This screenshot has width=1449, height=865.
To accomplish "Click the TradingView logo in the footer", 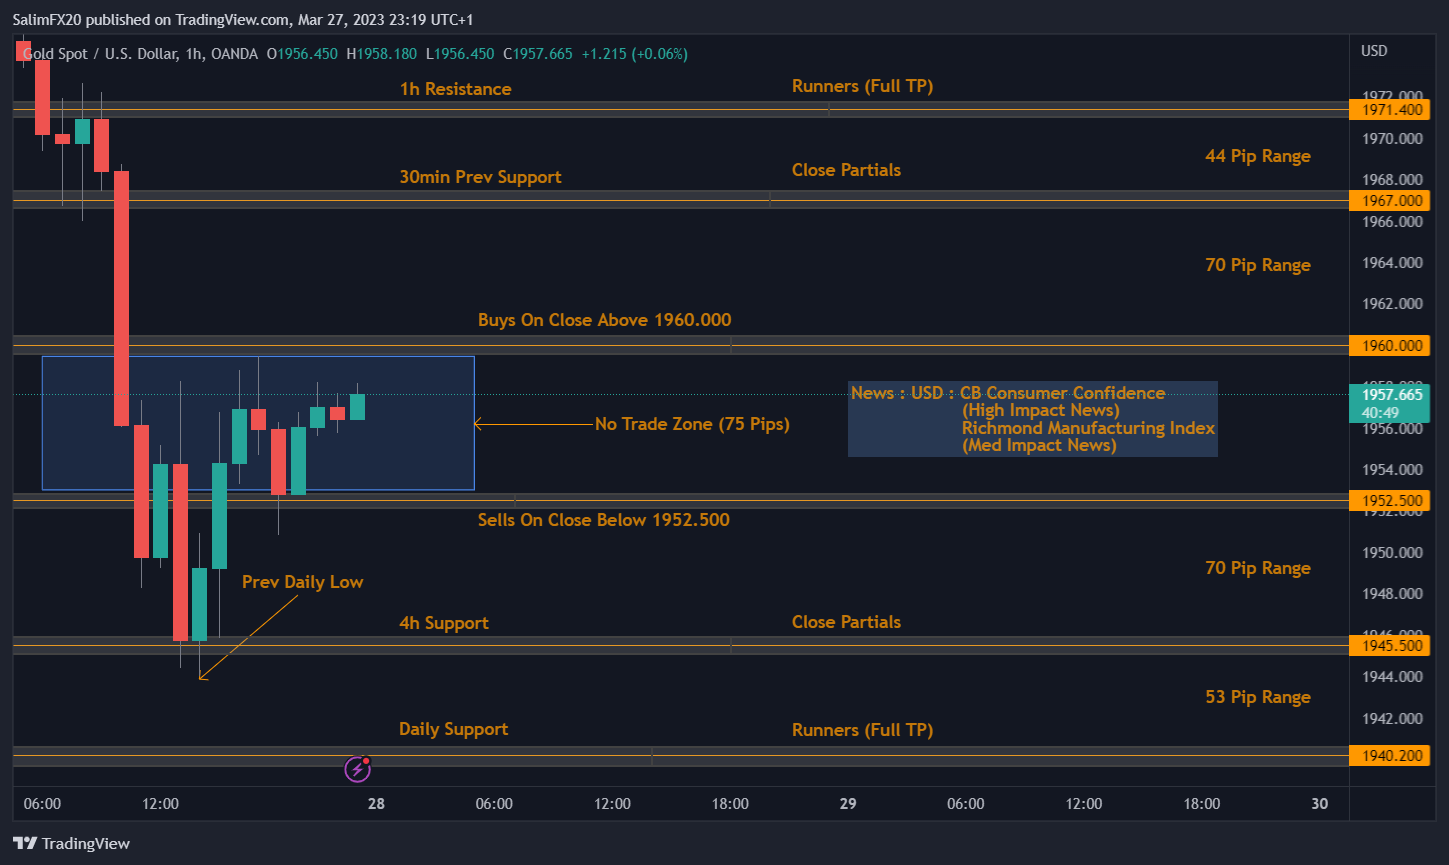I will pos(71,843).
